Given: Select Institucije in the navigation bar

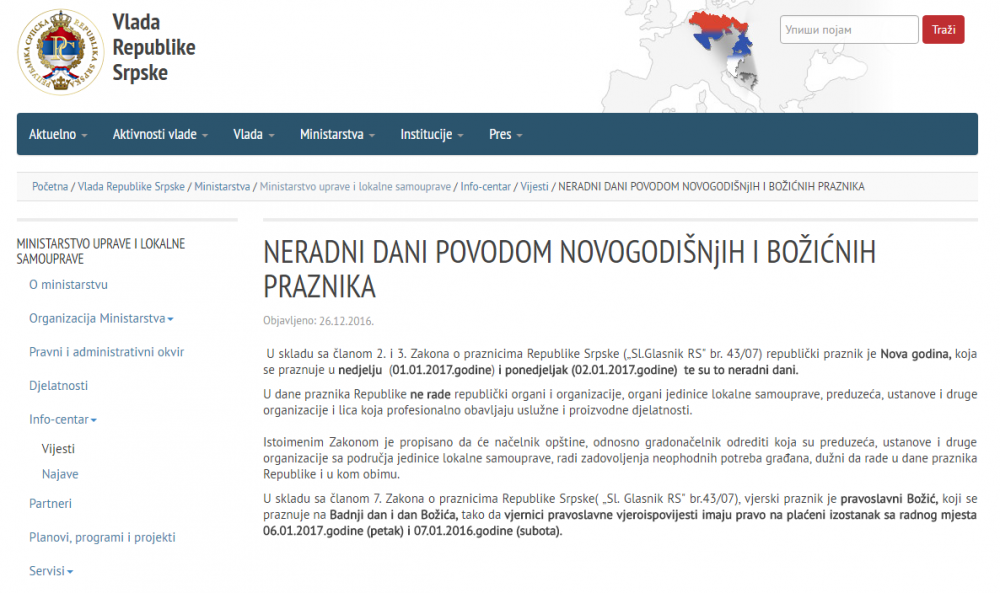Looking at the screenshot, I should click(432, 135).
